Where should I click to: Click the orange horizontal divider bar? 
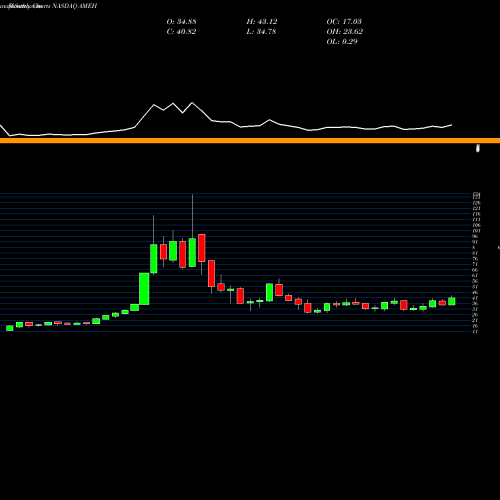coord(250,141)
